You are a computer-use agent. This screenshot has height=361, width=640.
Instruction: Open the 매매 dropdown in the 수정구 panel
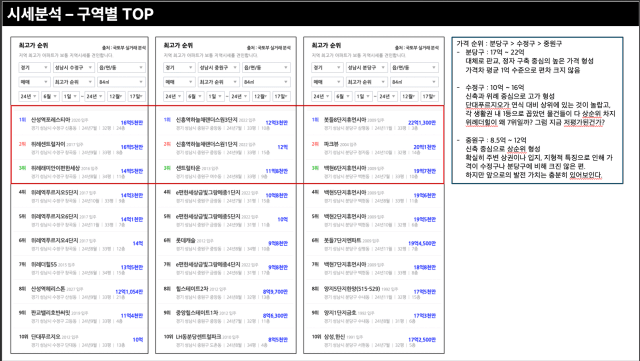click(x=34, y=82)
